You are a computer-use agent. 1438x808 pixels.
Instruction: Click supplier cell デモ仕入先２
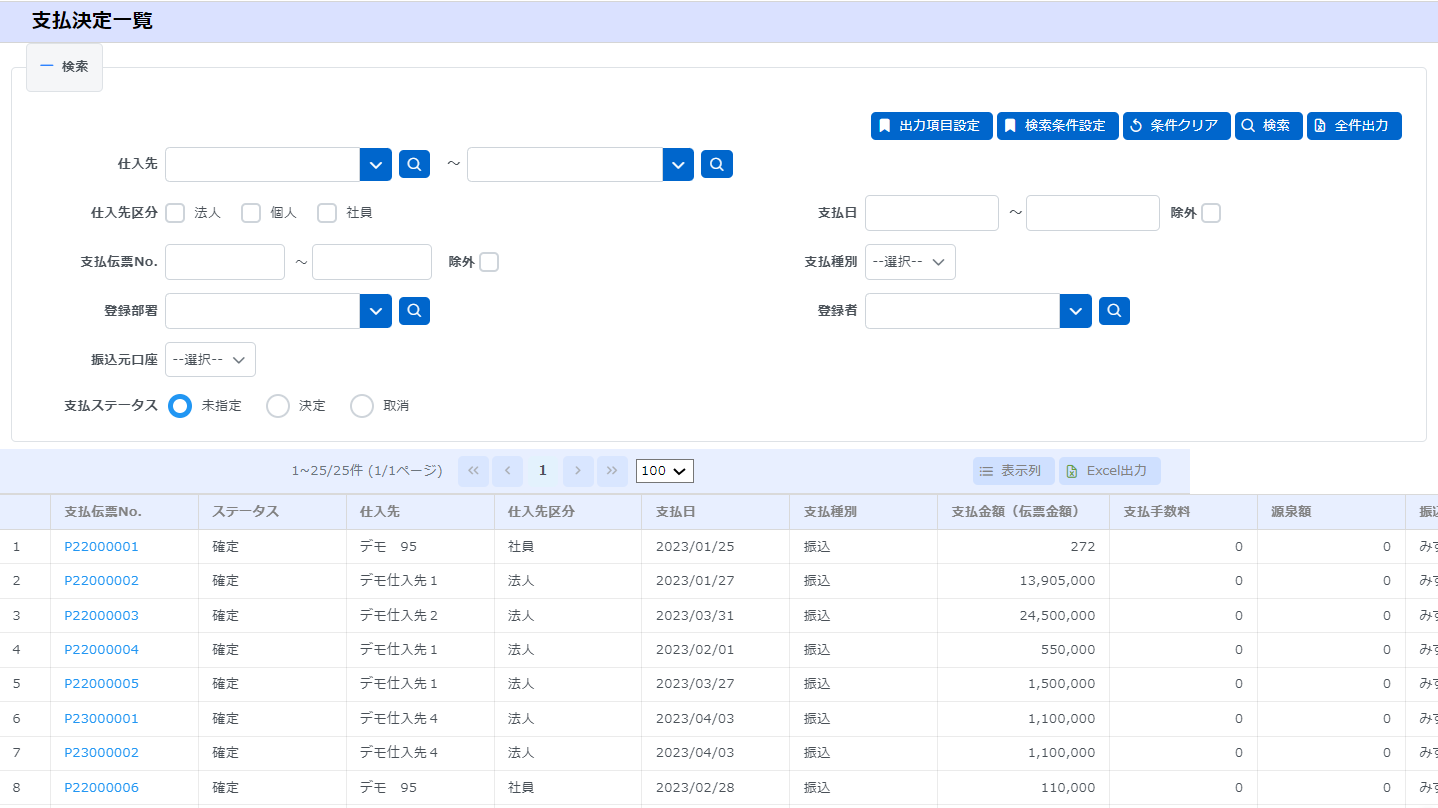[420, 616]
